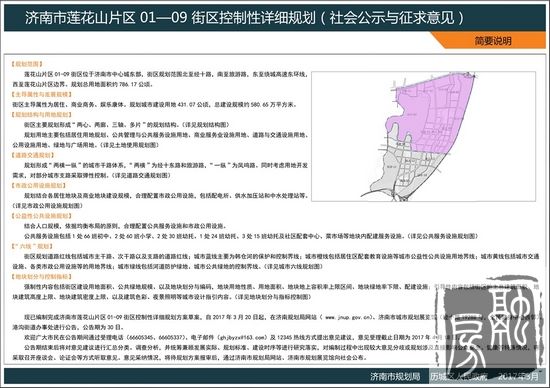The height and width of the screenshot is (388, 550).
Task: Click the 历城区人民政府 footer label
Action: 459,377
